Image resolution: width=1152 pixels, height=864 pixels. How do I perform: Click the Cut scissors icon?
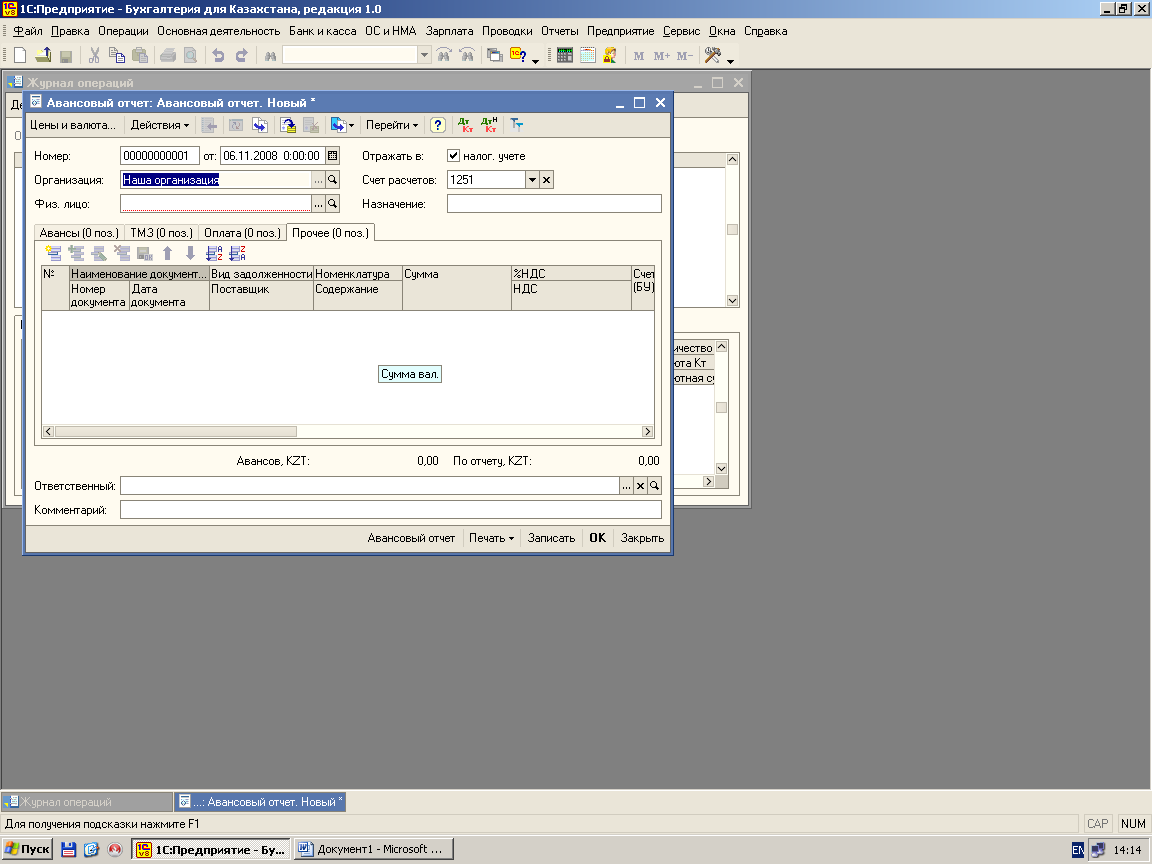(94, 55)
